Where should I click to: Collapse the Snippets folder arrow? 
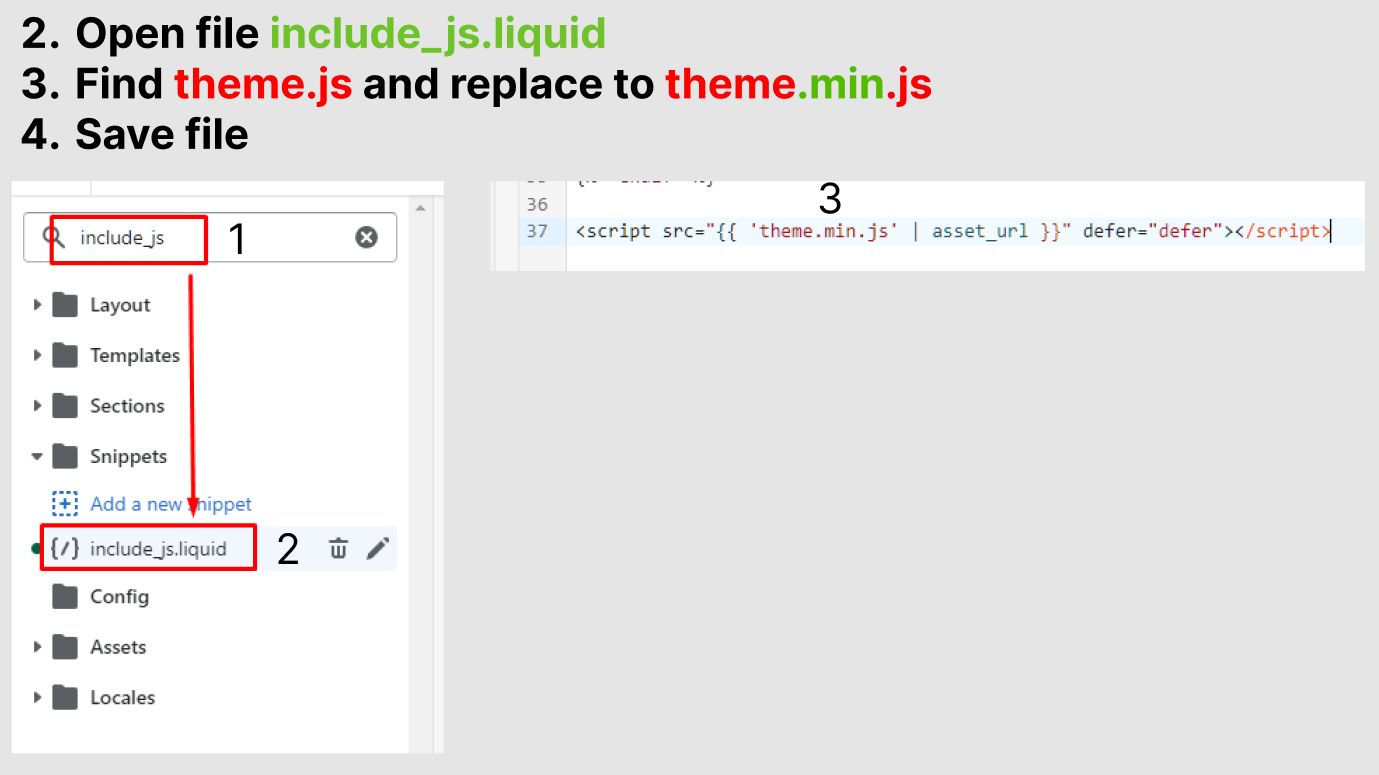[37, 456]
